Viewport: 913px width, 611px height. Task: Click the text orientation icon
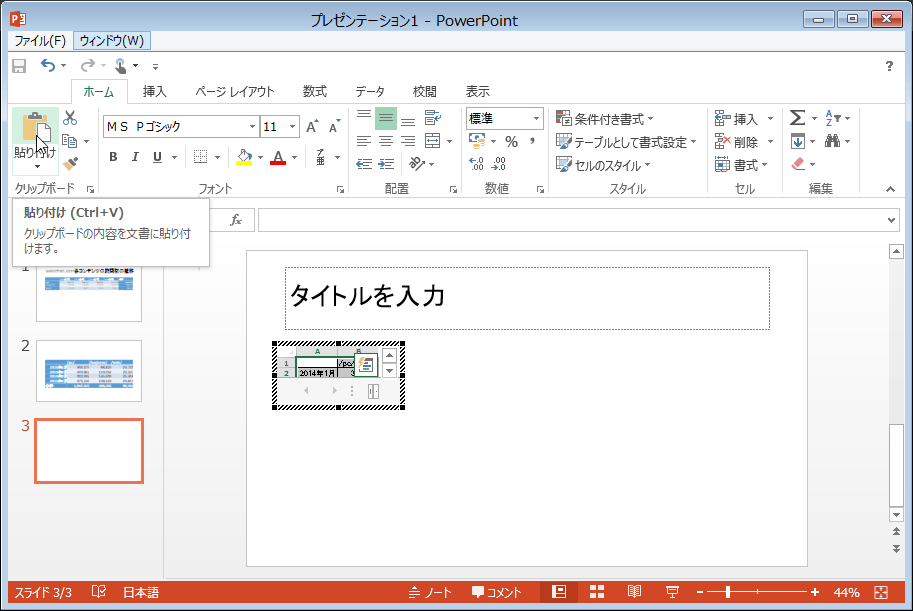point(417,164)
